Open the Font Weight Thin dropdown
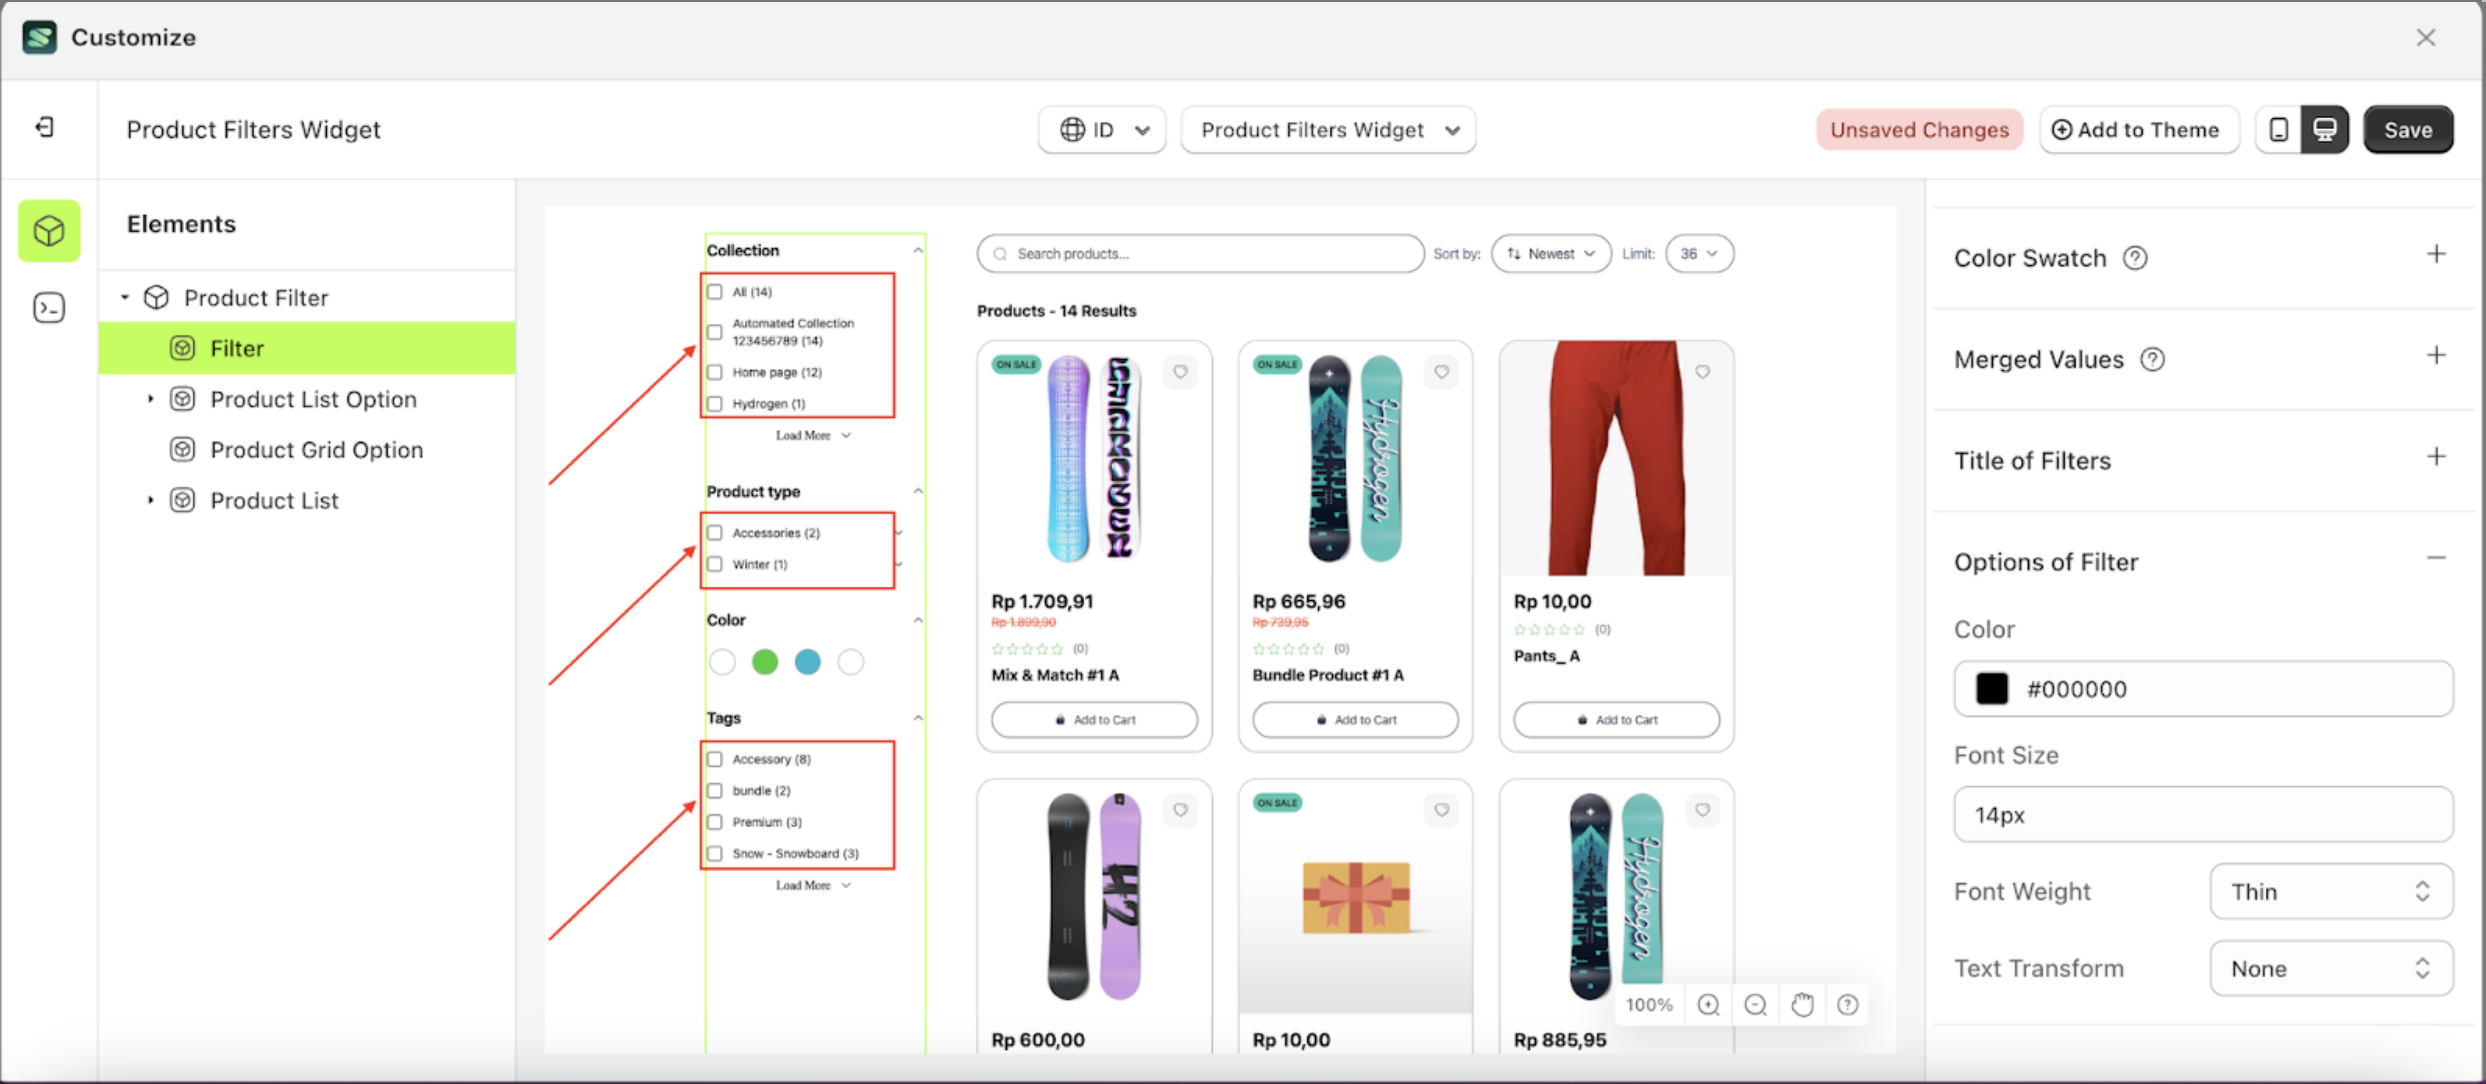 pyautogui.click(x=2330, y=892)
